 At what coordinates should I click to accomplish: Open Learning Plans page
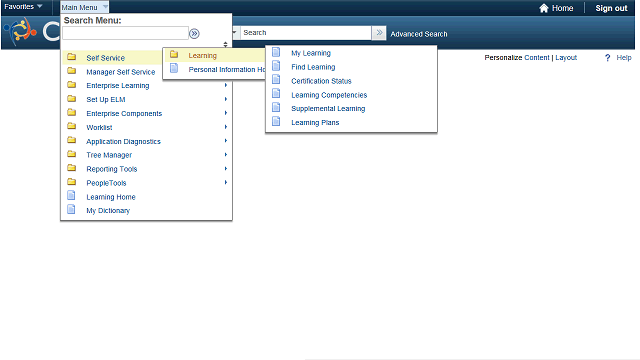[315, 122]
